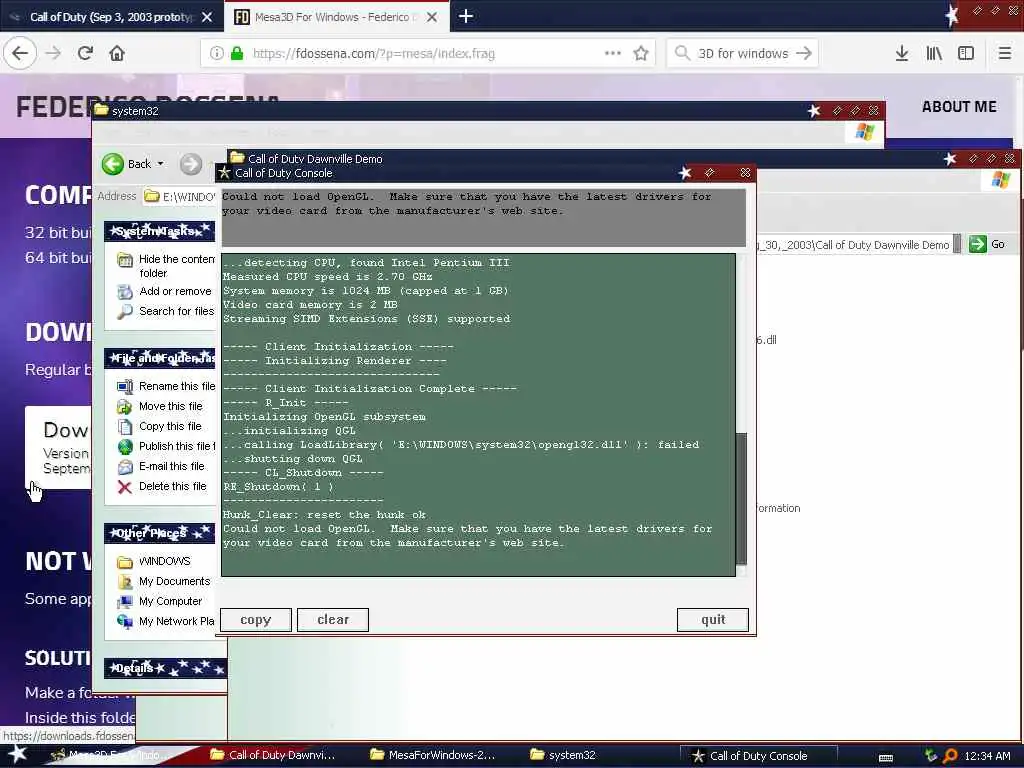Open Back history dropdown arrow in system32
The height and width of the screenshot is (768, 1024).
[161, 163]
